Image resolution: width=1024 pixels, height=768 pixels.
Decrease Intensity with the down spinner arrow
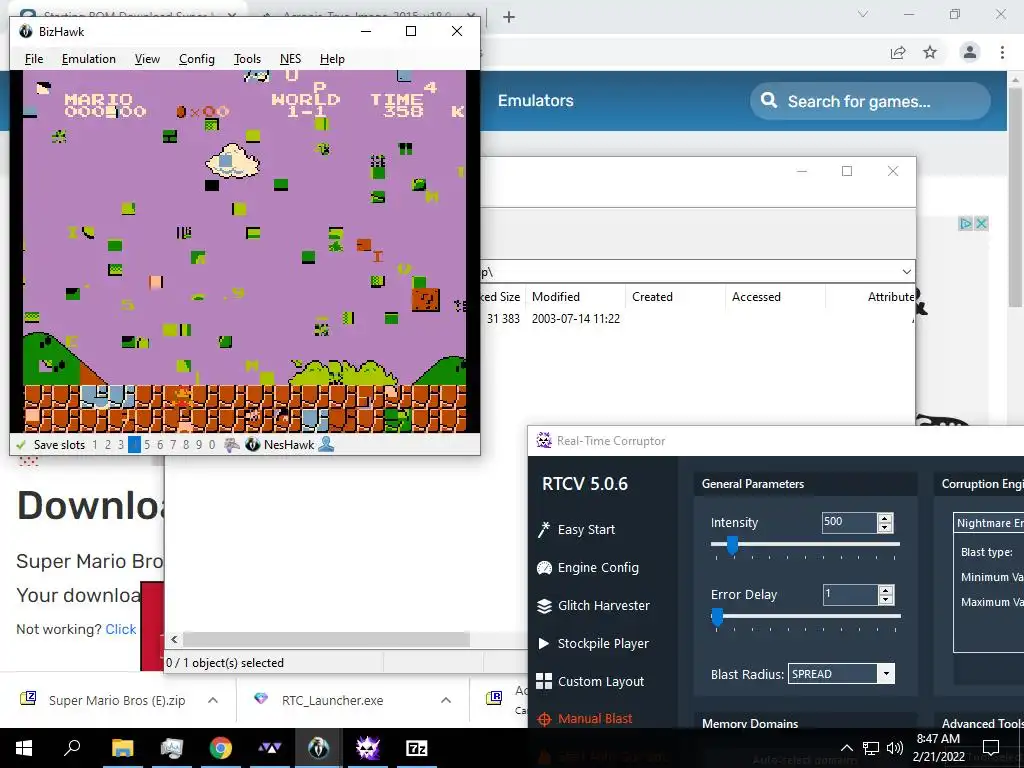pyautogui.click(x=886, y=527)
